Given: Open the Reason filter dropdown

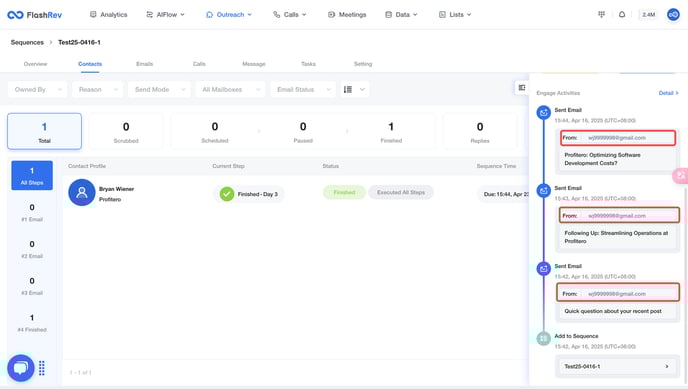Looking at the screenshot, I should 97,89.
